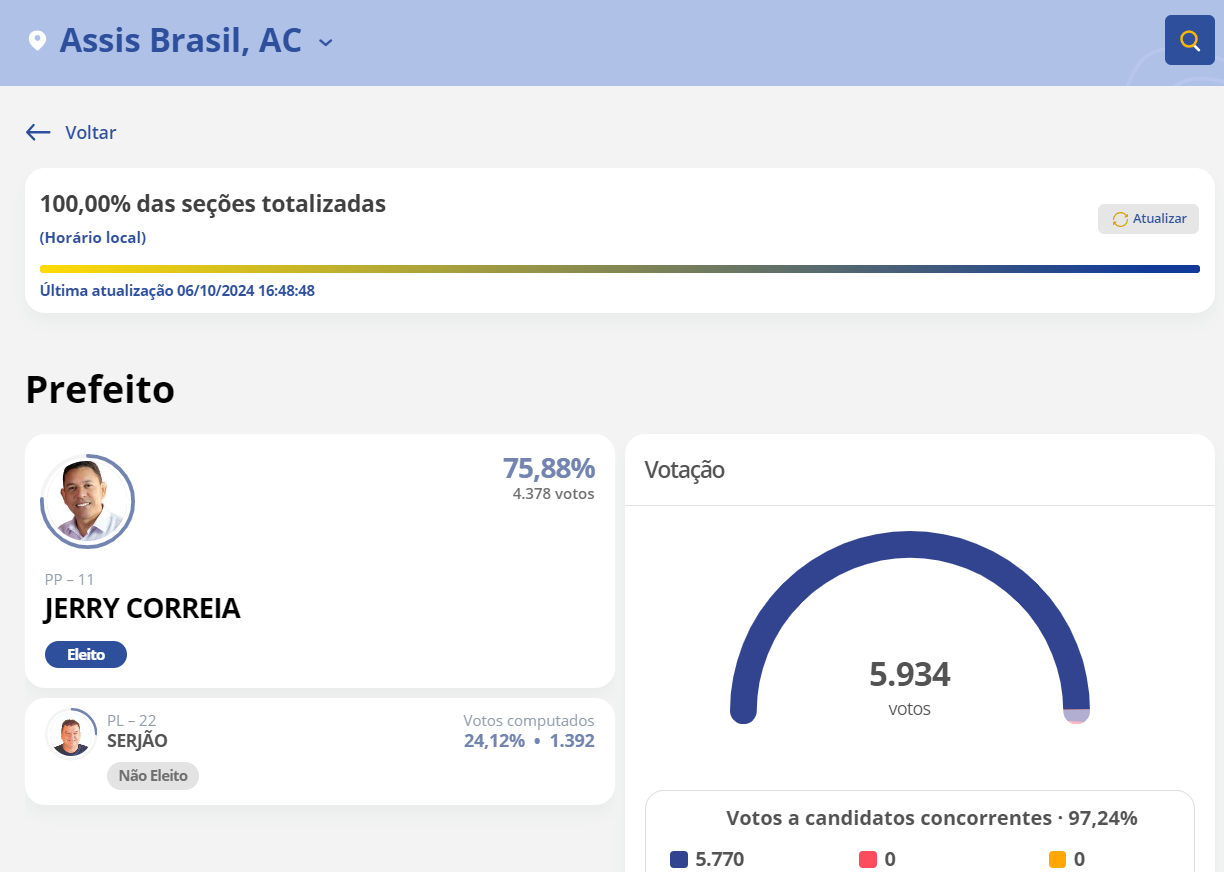
Task: Click the sections totalized progress bar
Action: pos(619,269)
